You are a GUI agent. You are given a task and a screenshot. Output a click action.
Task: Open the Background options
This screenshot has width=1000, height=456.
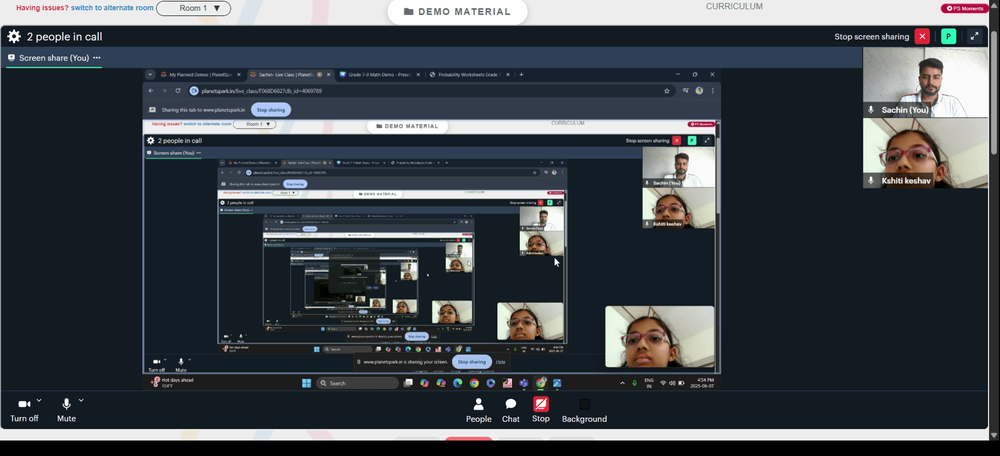pyautogui.click(x=584, y=411)
